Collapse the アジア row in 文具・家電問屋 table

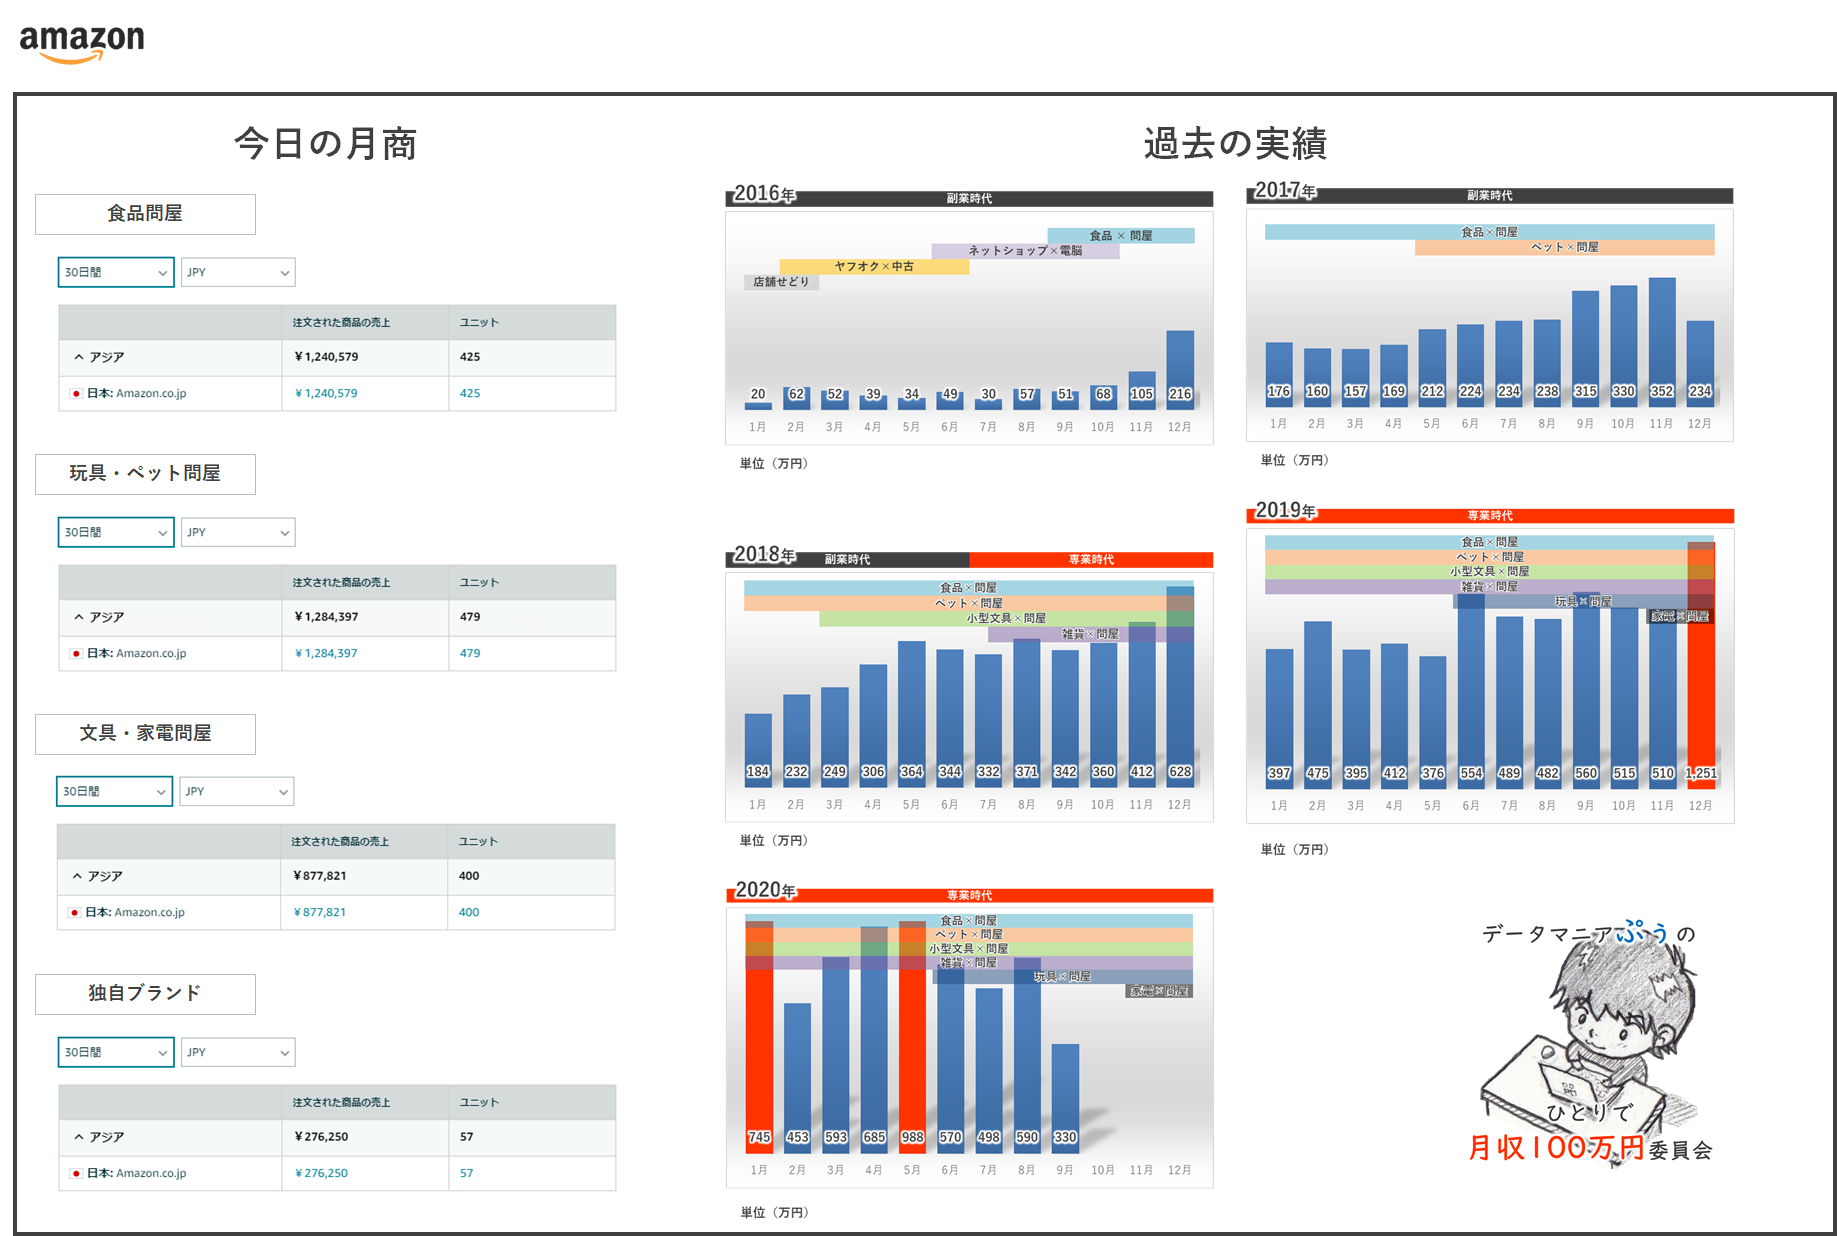coord(78,876)
